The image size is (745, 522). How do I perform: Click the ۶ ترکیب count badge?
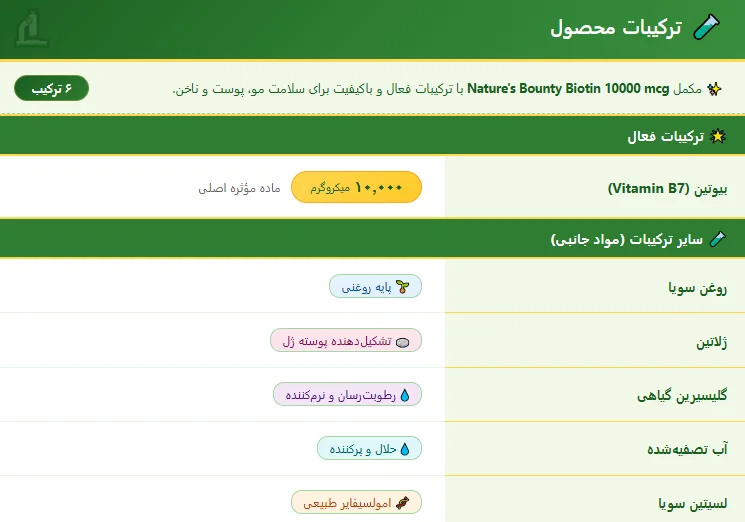pyautogui.click(x=52, y=88)
